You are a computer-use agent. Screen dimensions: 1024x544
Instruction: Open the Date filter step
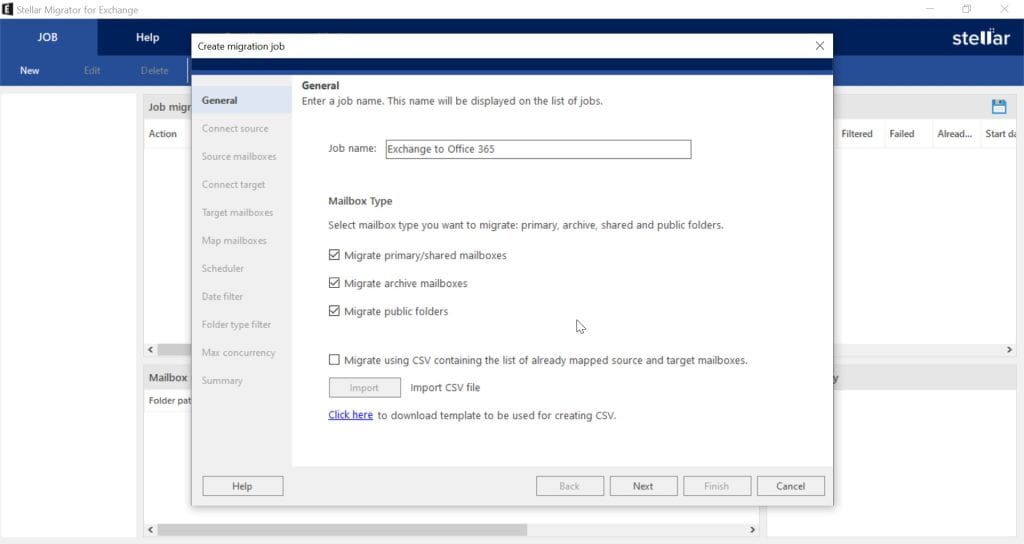[223, 296]
